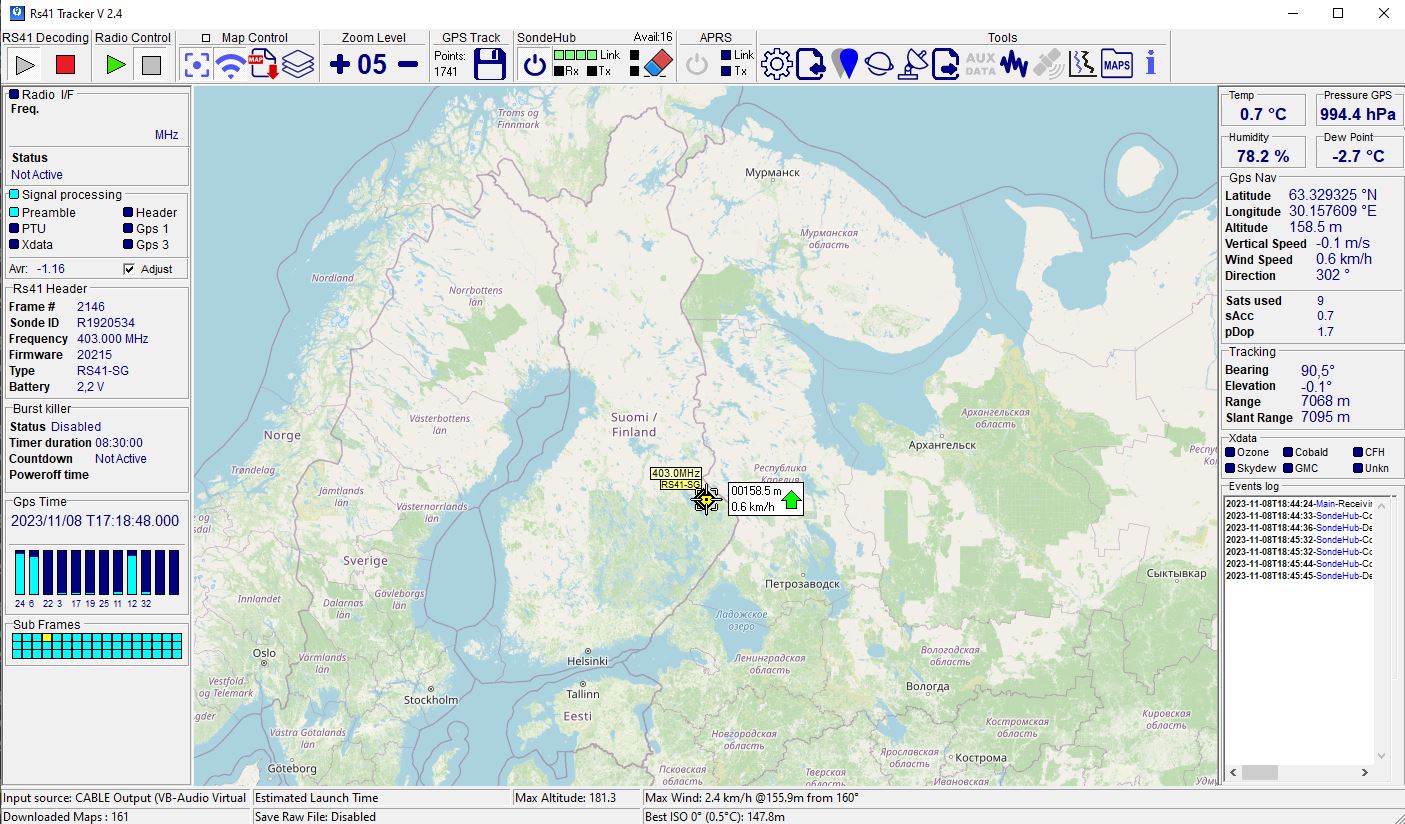Click the SondeHub eraser icon
This screenshot has height=824, width=1405.
click(x=659, y=64)
